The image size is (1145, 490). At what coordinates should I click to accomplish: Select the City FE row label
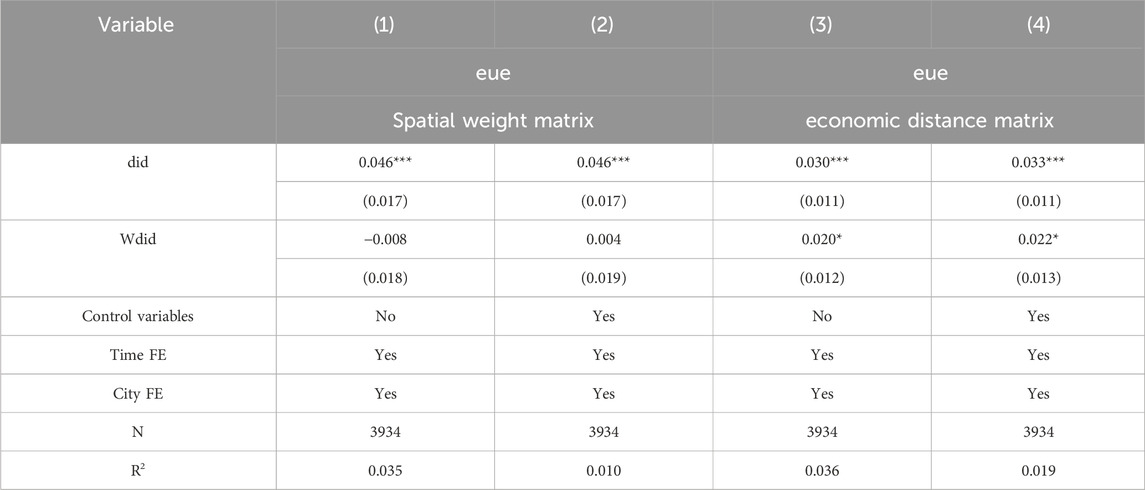point(136,392)
